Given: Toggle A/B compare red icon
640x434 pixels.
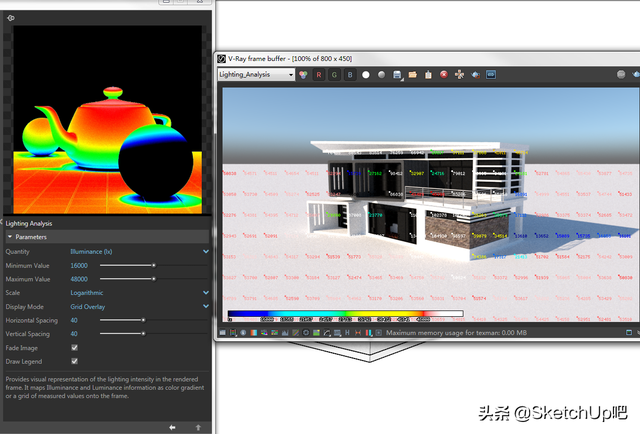Looking at the screenshot, I should point(358,333).
